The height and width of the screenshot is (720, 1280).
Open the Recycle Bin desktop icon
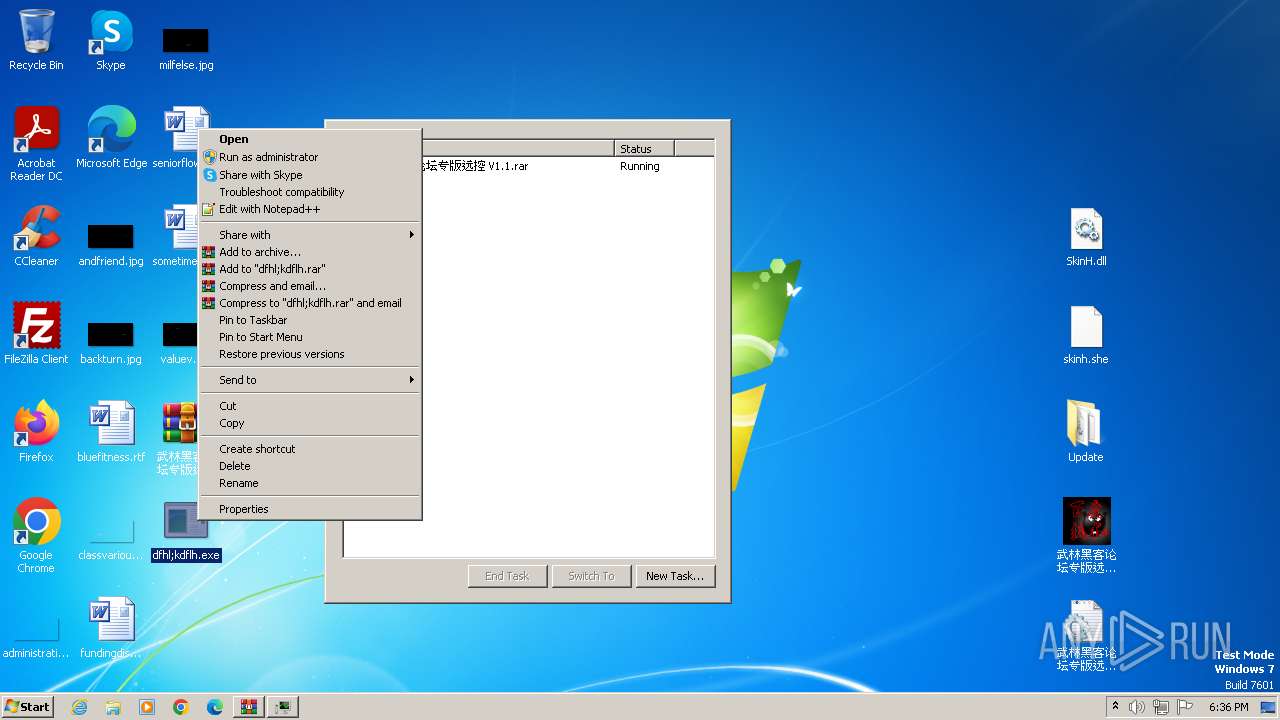click(36, 40)
